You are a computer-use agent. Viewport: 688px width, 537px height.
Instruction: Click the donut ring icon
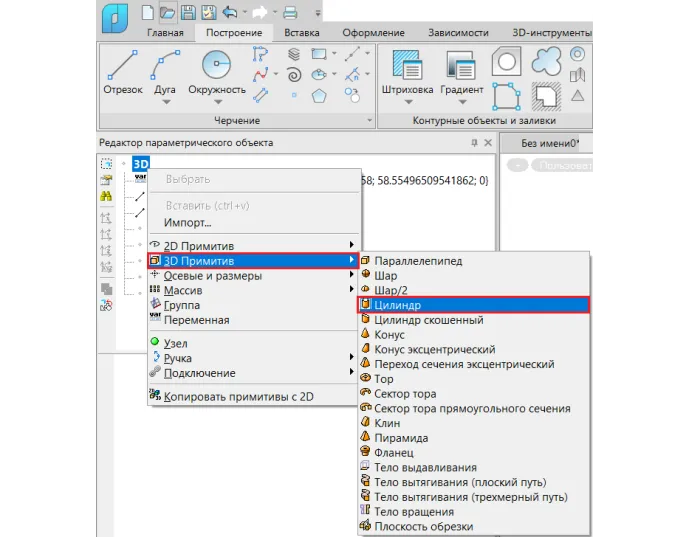click(x=577, y=54)
